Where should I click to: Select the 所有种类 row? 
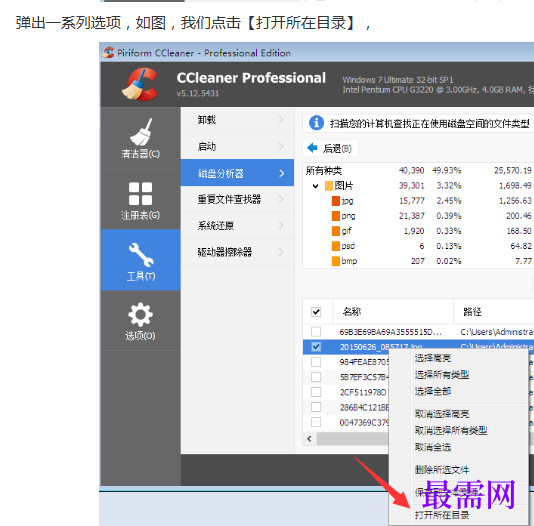418,171
